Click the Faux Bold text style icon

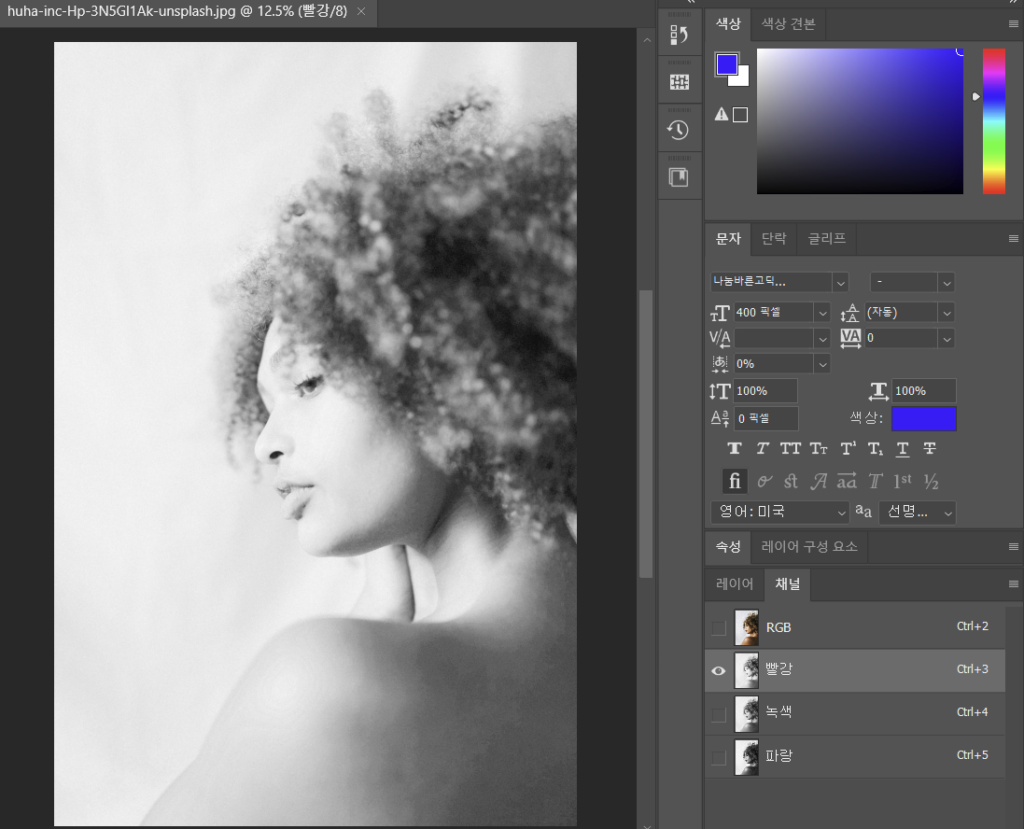click(734, 449)
